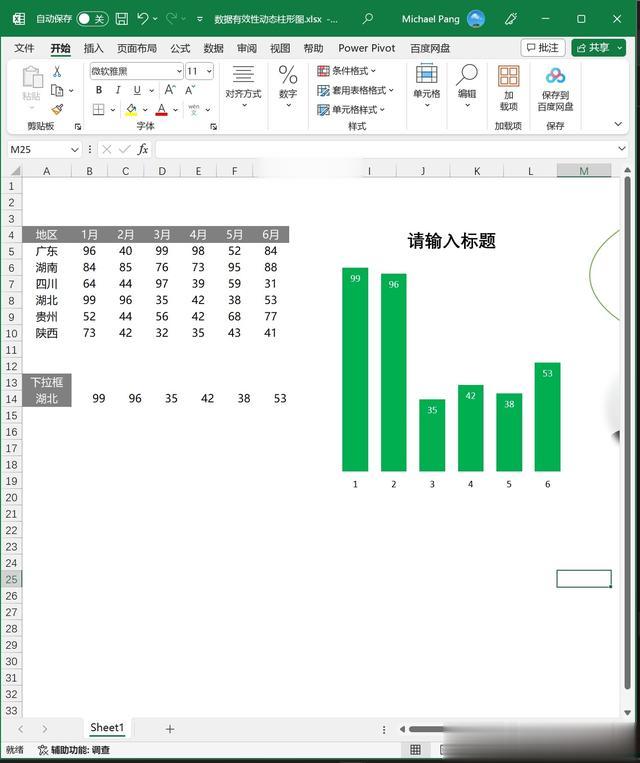
Task: Open Clipboard pane dialog launcher
Action: 78,127
